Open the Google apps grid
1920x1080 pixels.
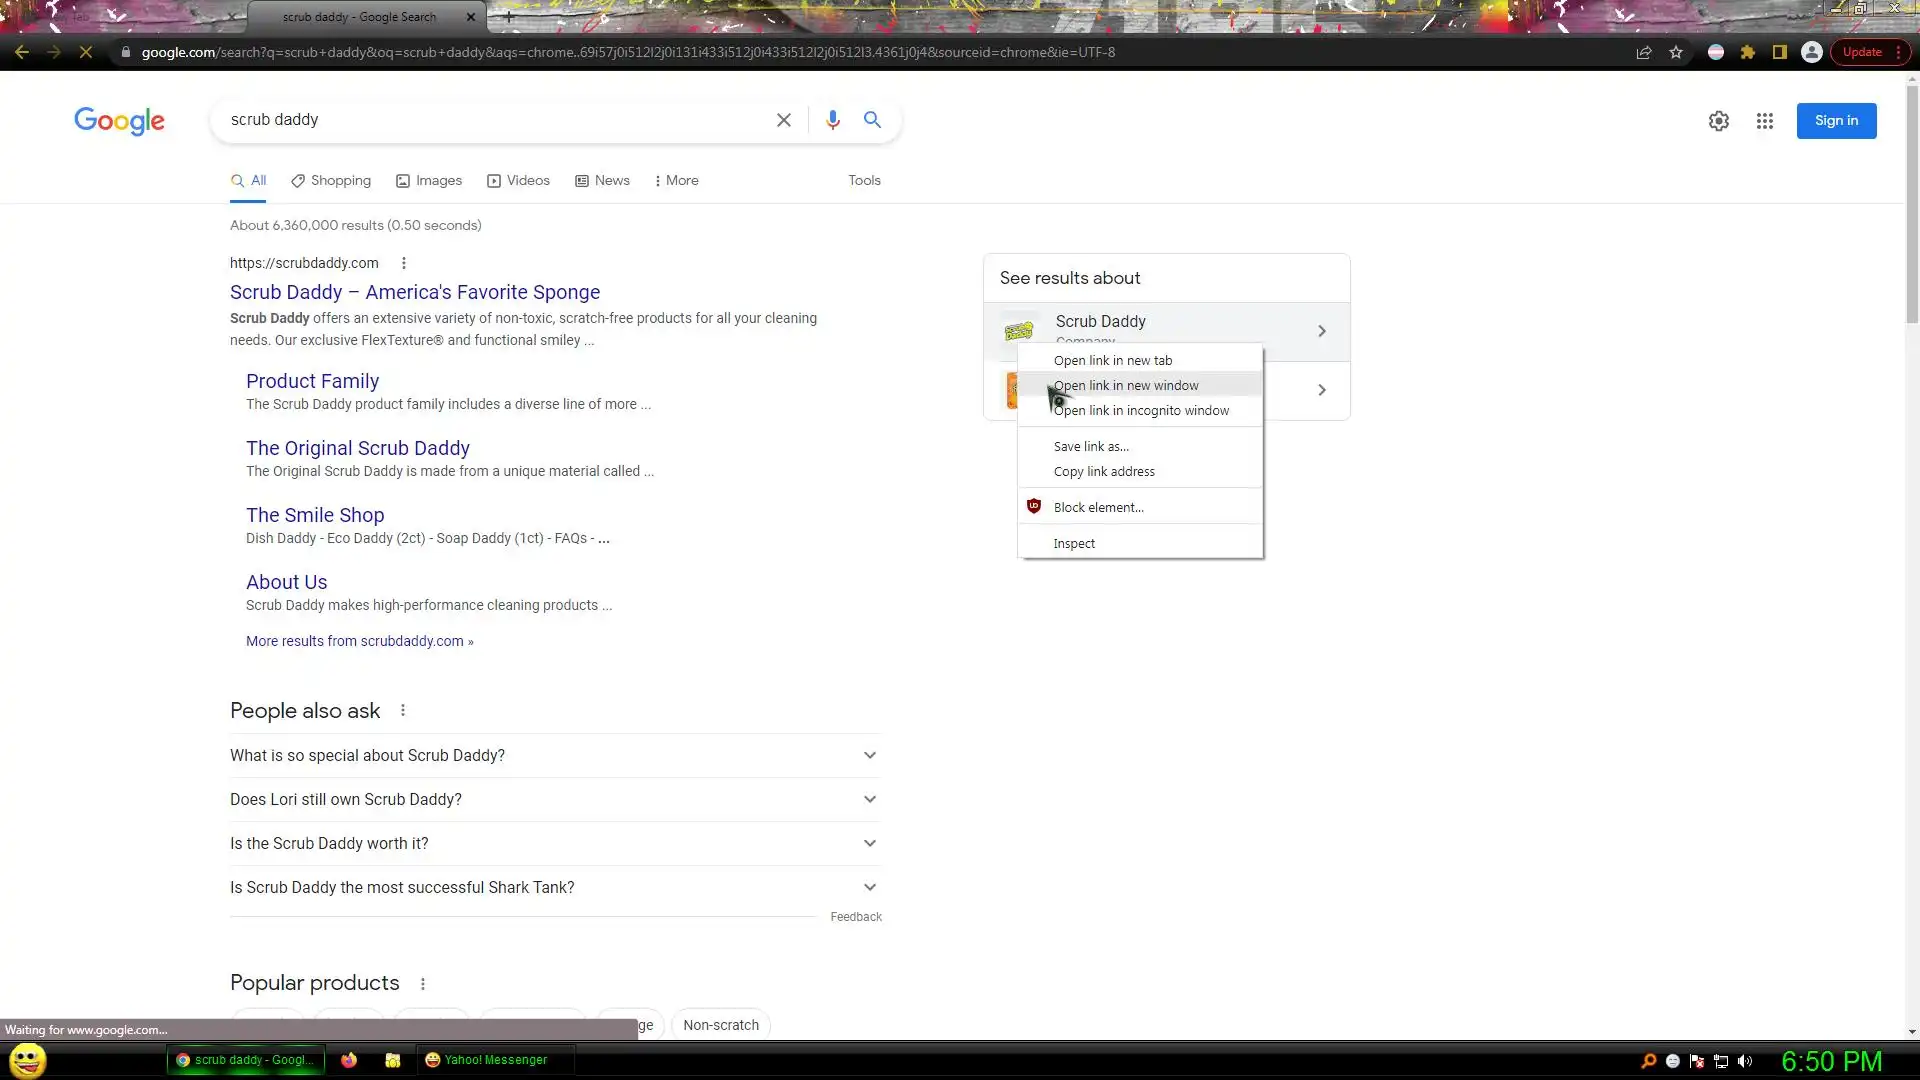(1764, 121)
